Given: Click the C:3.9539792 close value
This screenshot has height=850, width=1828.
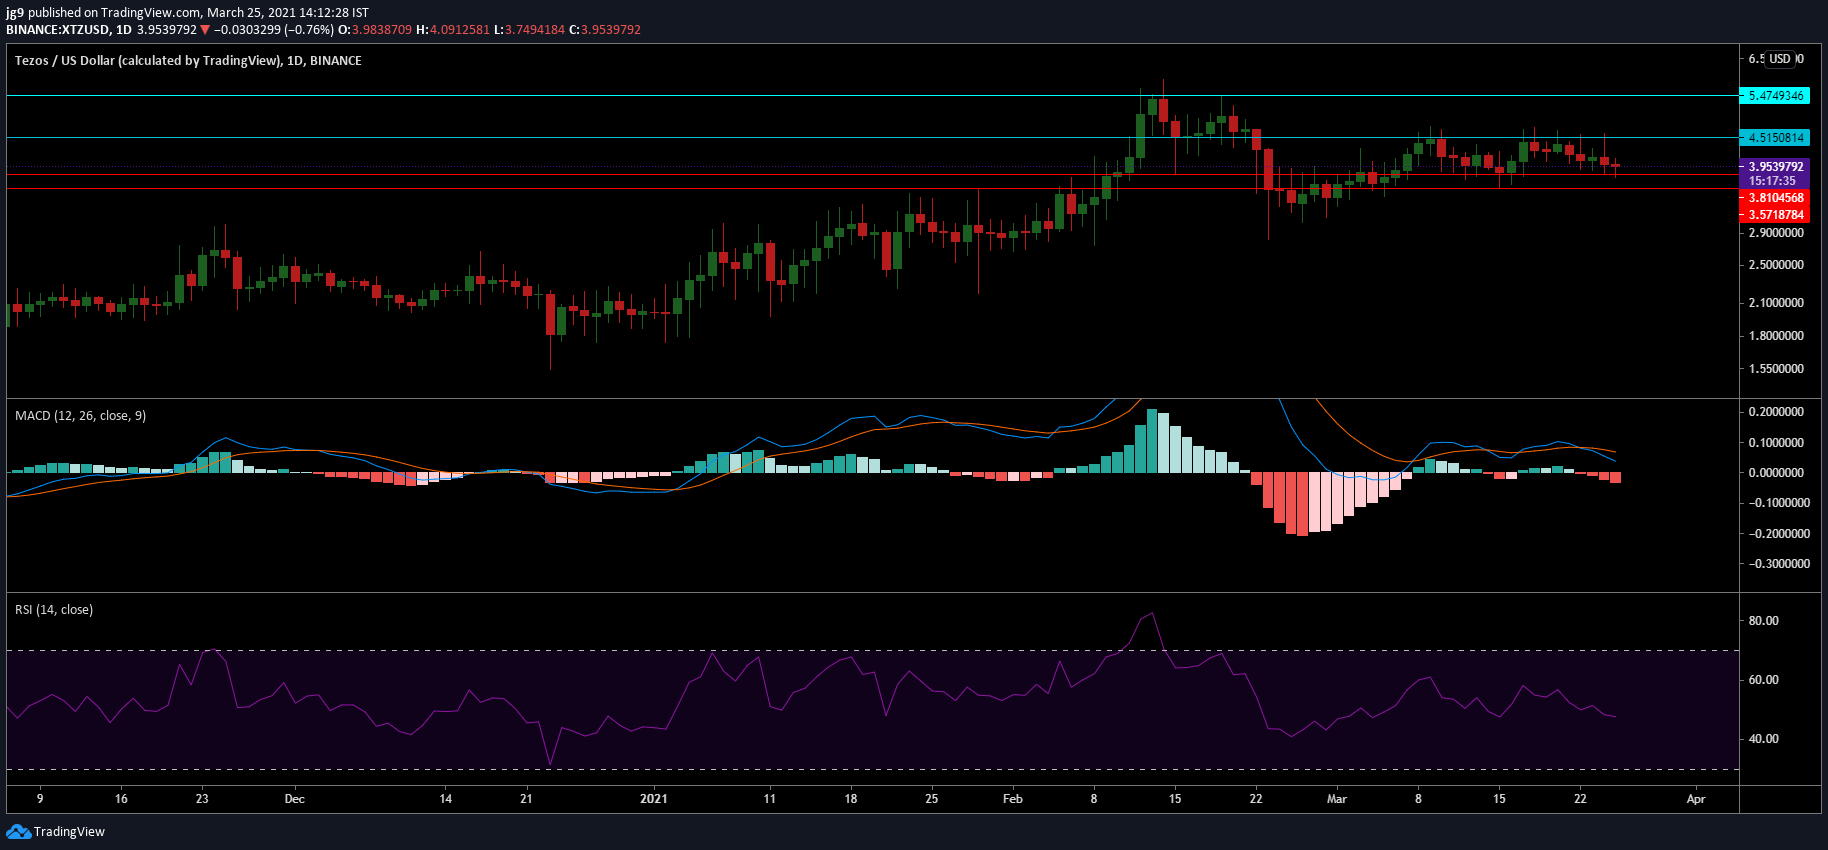Looking at the screenshot, I should pos(605,30).
